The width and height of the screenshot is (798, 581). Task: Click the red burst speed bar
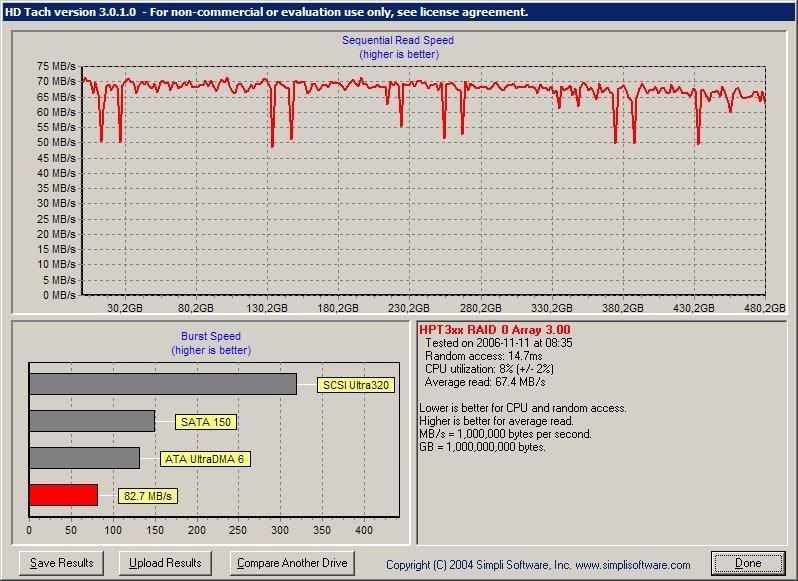coord(64,495)
